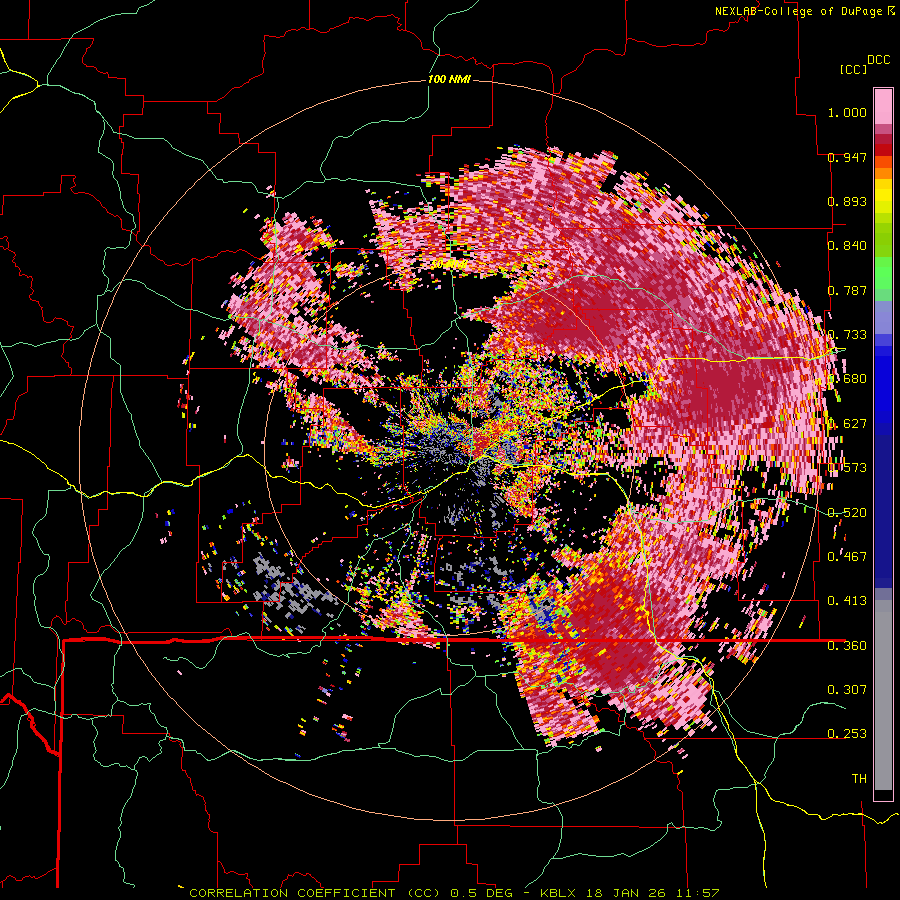Select the 0.253 scale label
900x900 pixels.
pos(847,734)
